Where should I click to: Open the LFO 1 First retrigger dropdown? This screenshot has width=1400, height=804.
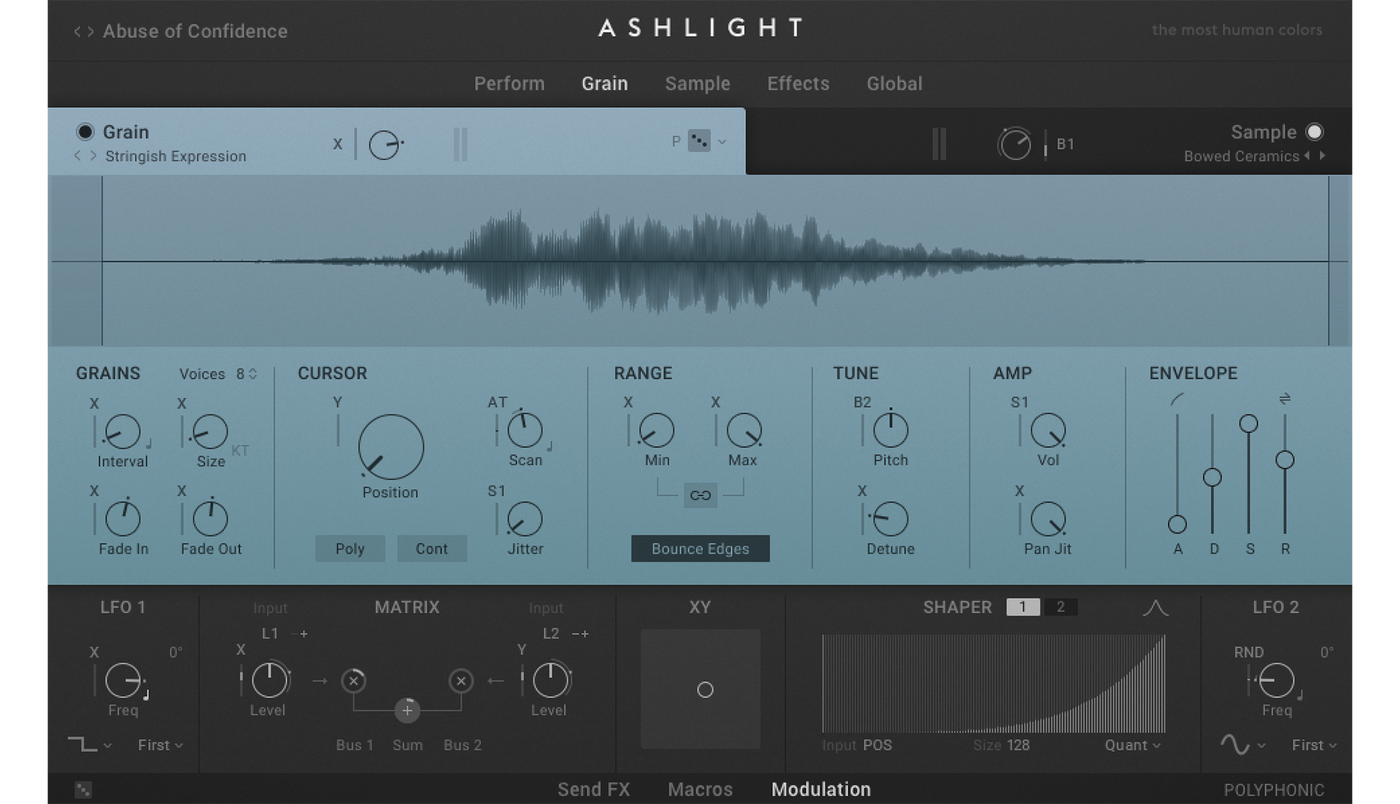click(x=161, y=745)
